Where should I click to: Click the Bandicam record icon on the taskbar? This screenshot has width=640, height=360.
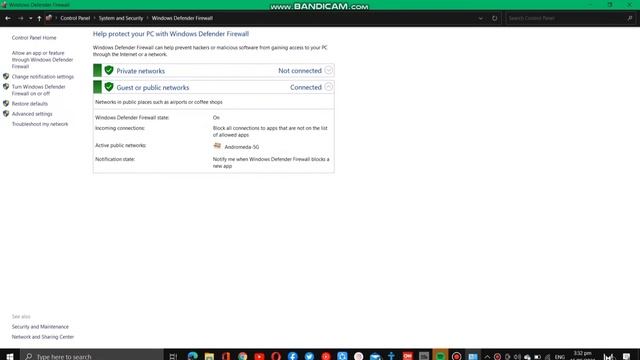coord(456,356)
